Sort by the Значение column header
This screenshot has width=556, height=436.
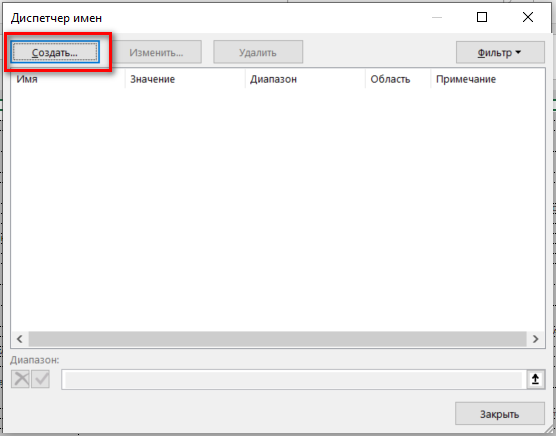point(185,79)
